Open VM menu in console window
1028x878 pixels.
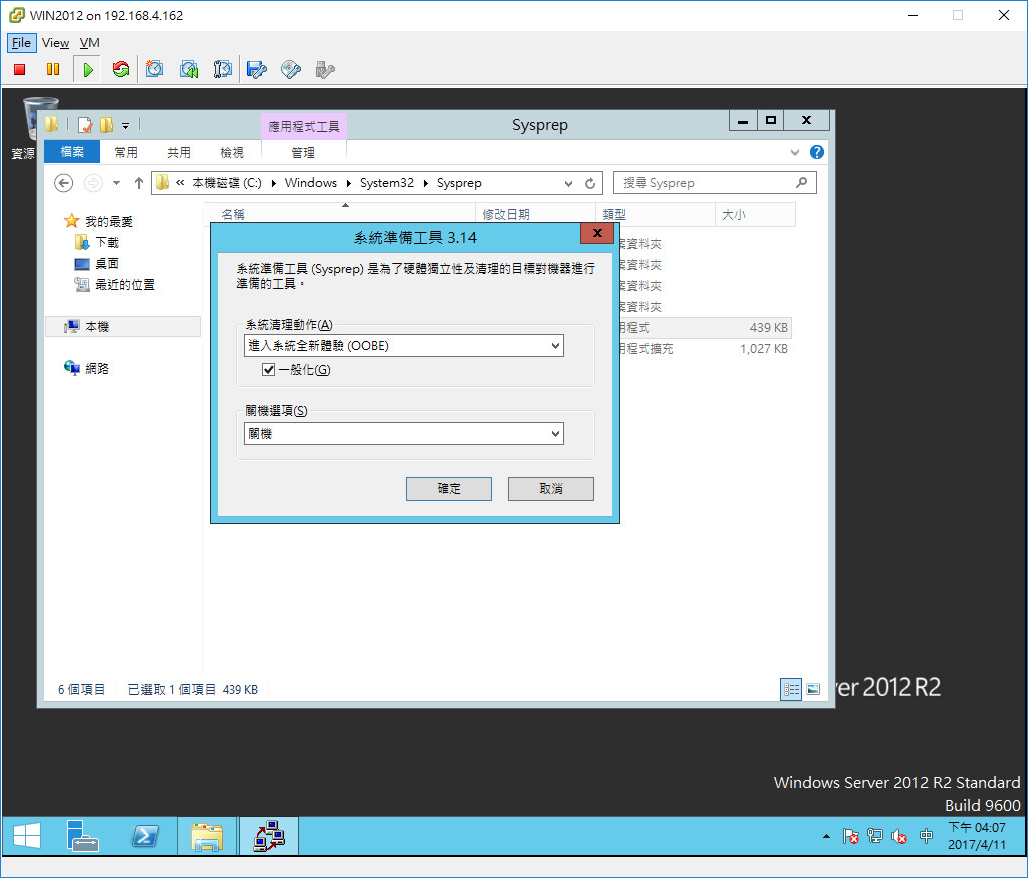pyautogui.click(x=89, y=43)
